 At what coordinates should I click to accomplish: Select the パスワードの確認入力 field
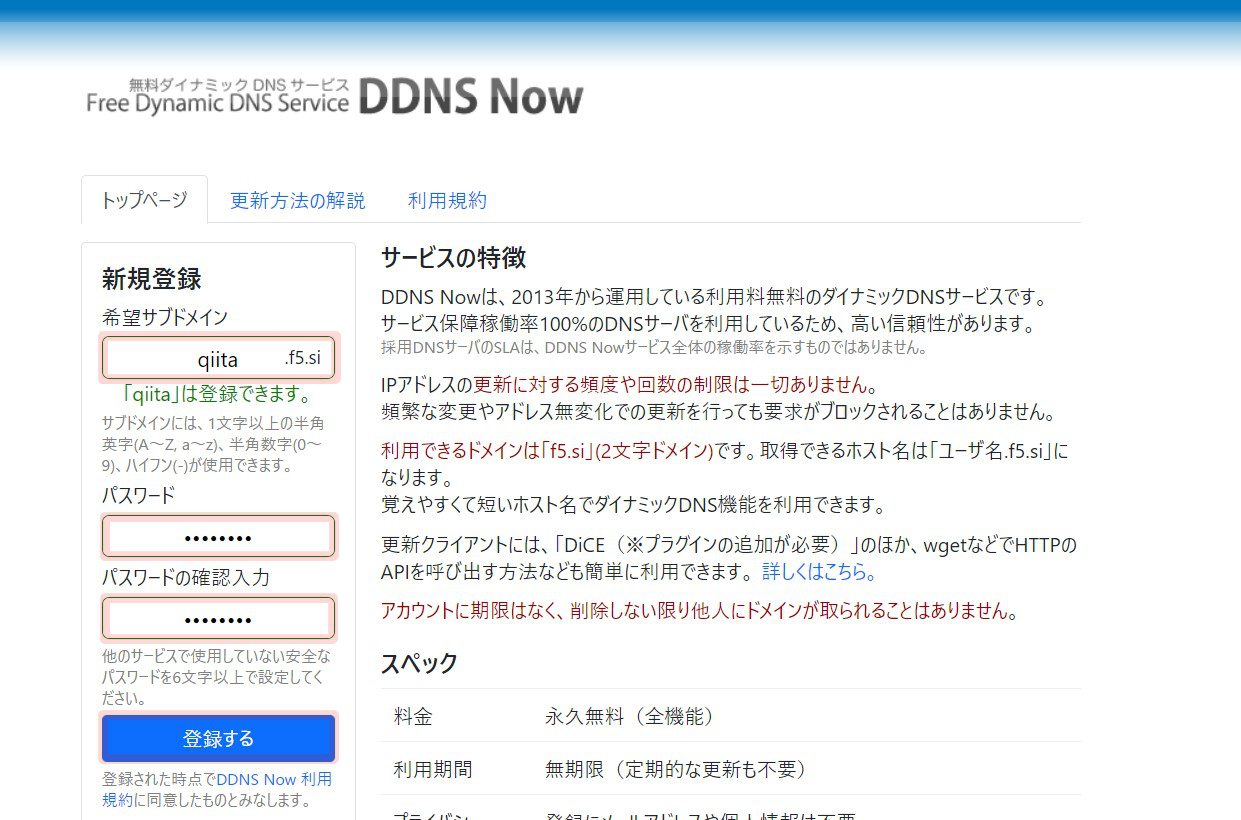tap(218, 619)
